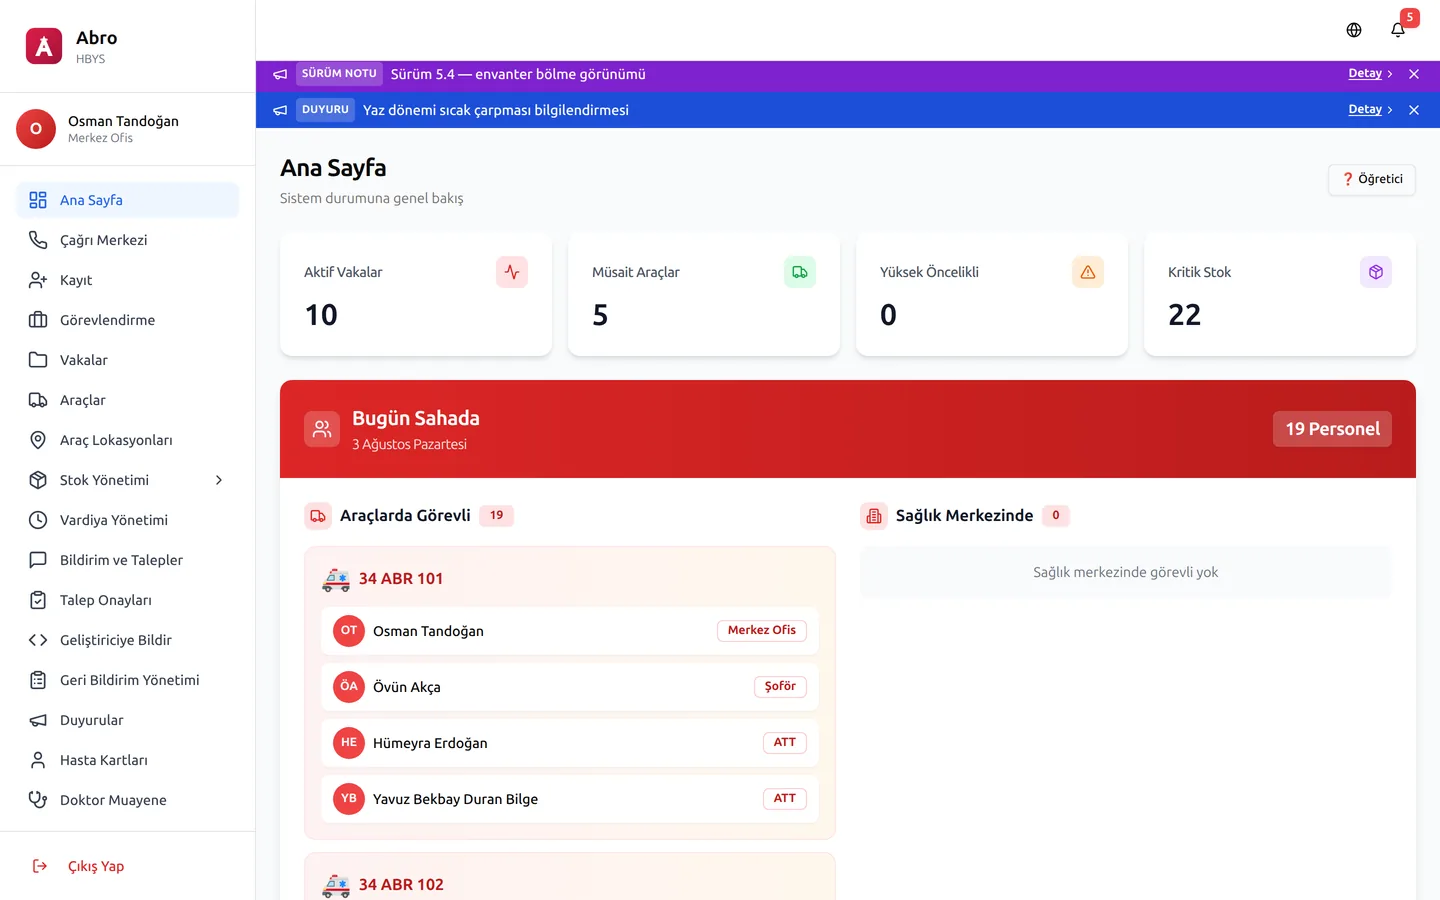Click Hümeyra Erdoğan's ATT tag
The width and height of the screenshot is (1440, 900).
pyautogui.click(x=785, y=742)
